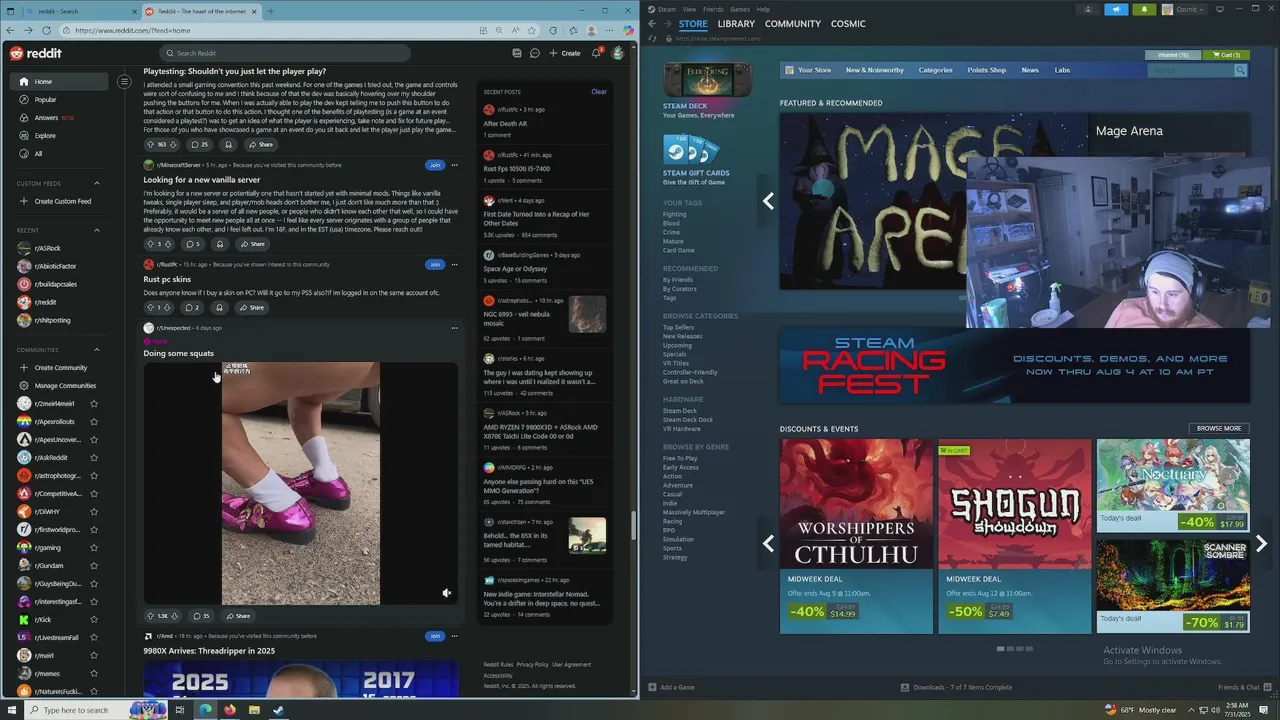Favorite r/AskReddit with star toggle
Viewport: 1280px width, 720px height.
[94, 458]
